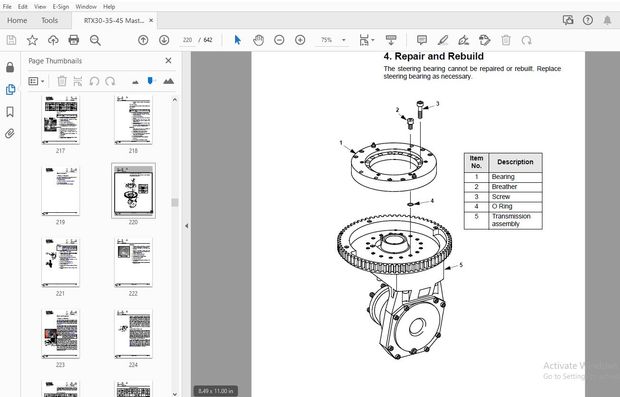Screen dimensions: 620x397
Task: Switch to the Tools tab
Action: click(x=49, y=21)
